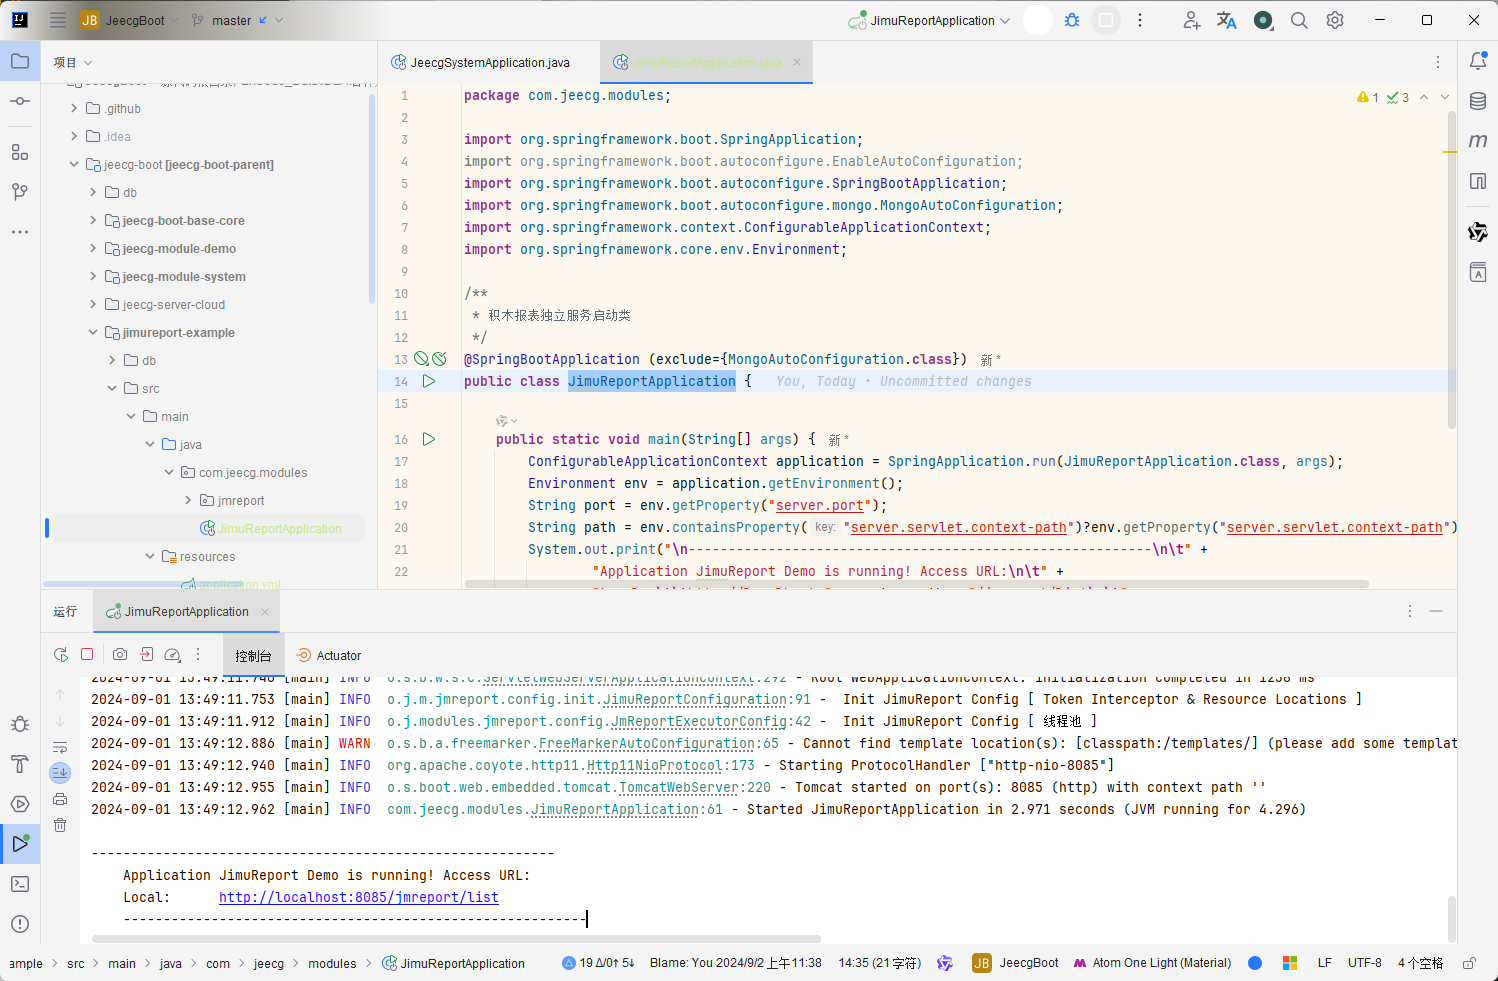
Task: Click Atom One Light (Material) theme widget
Action: click(1152, 963)
